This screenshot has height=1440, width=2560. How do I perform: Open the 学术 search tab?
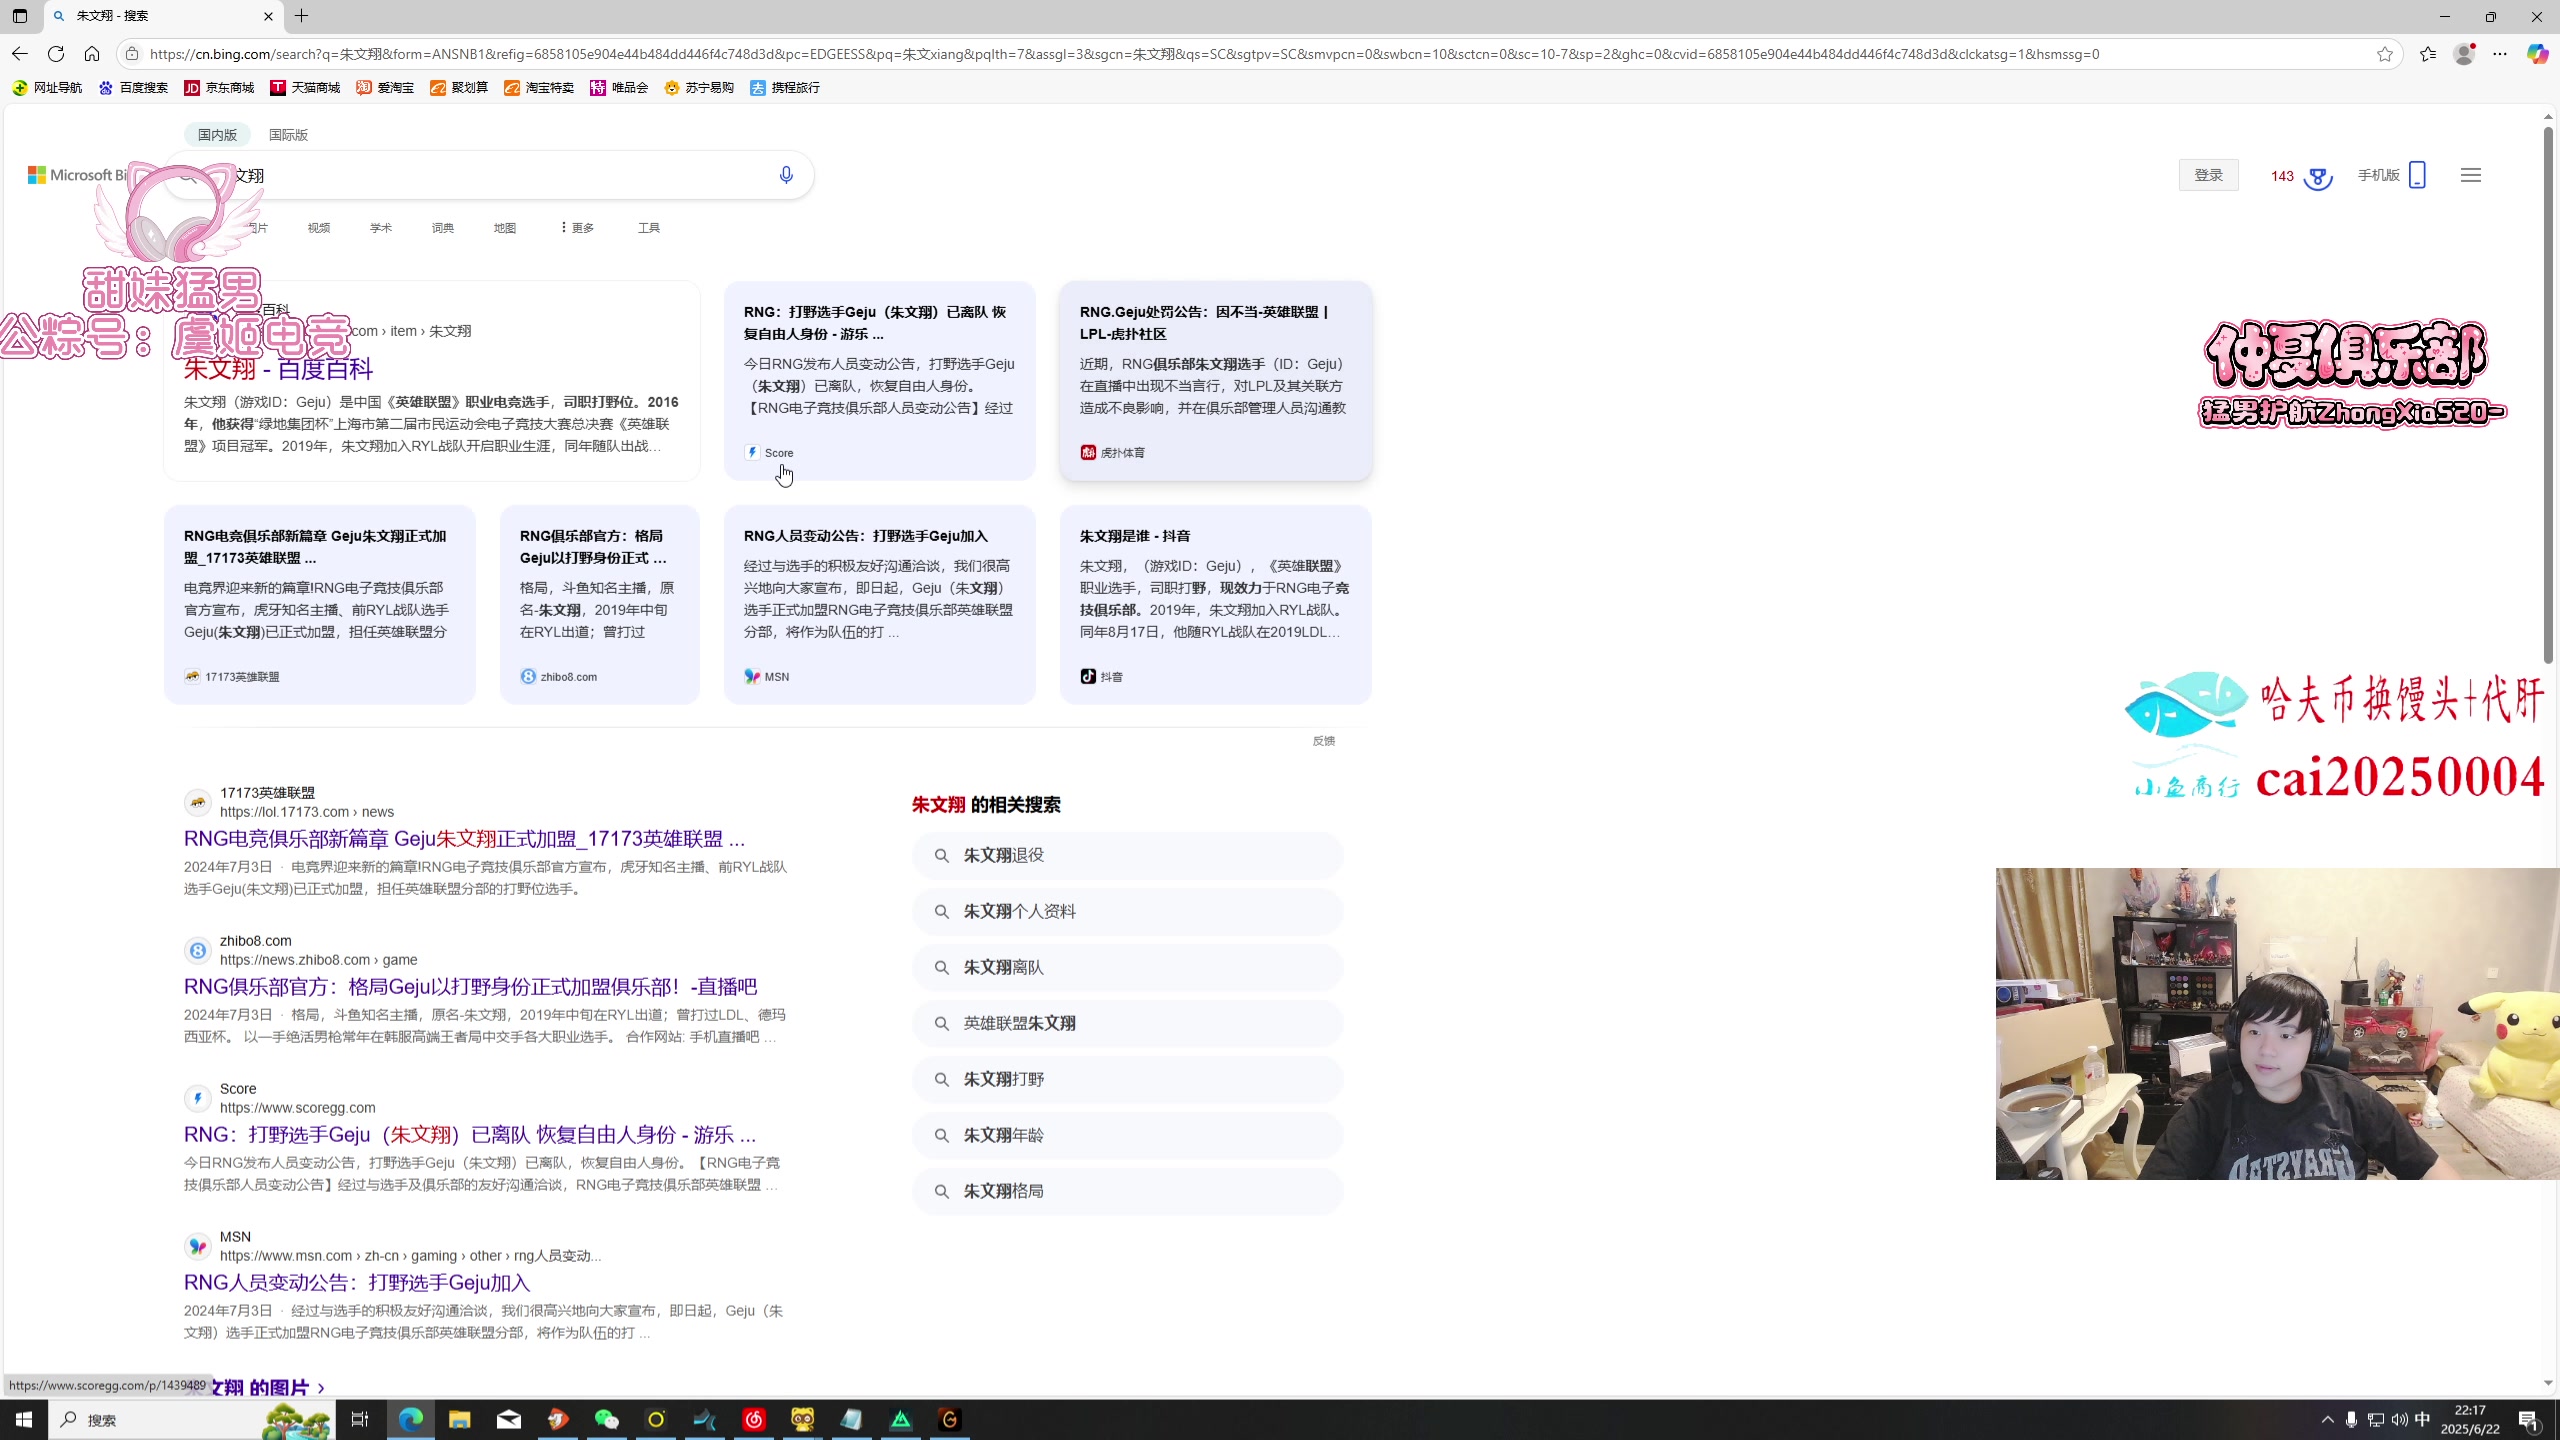point(381,228)
